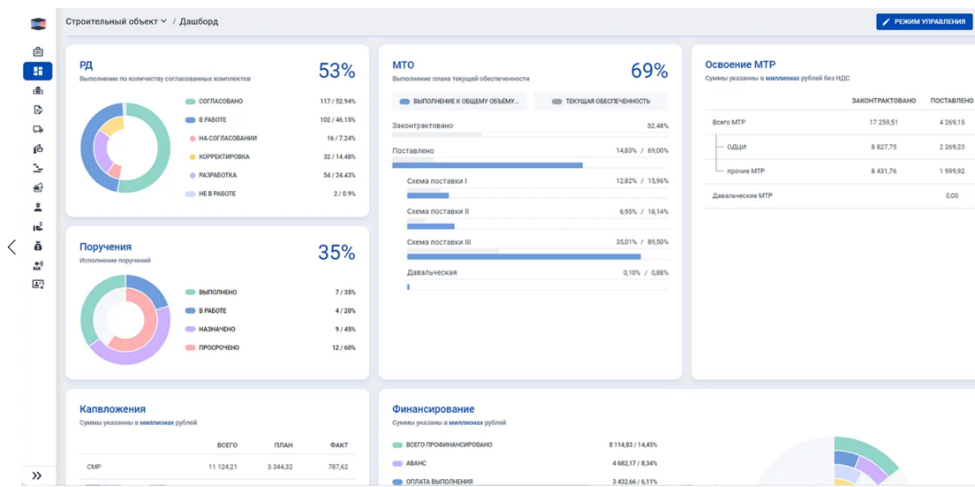Open the 'Строительный объект' dropdown
This screenshot has width=975, height=487.
coord(116,21)
